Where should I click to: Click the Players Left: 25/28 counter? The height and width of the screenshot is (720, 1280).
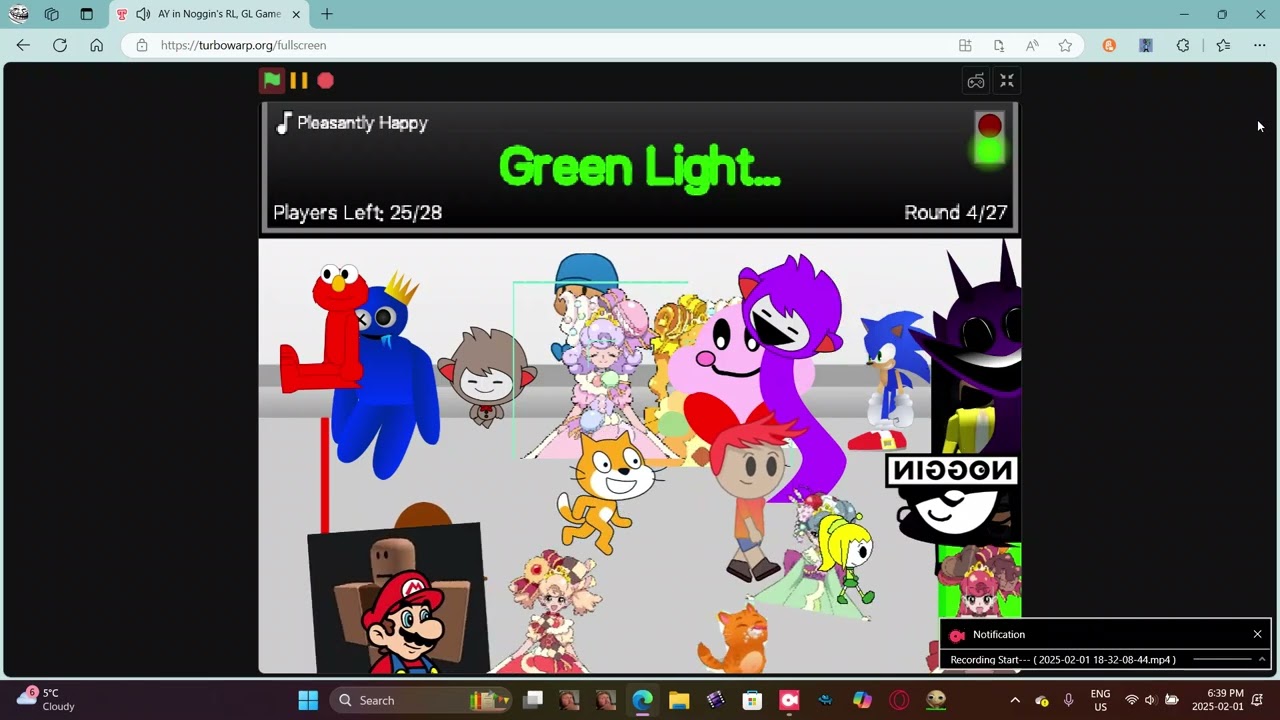pos(357,212)
